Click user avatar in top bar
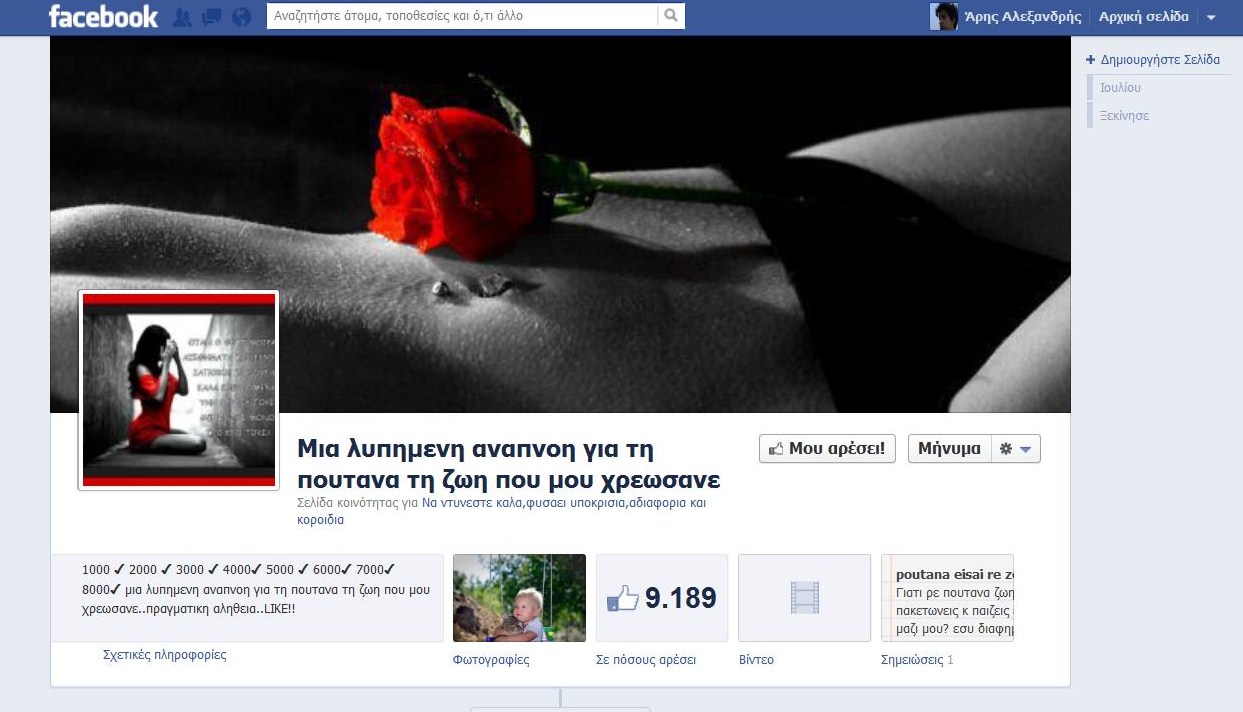Image resolution: width=1243 pixels, height=712 pixels. (x=943, y=17)
